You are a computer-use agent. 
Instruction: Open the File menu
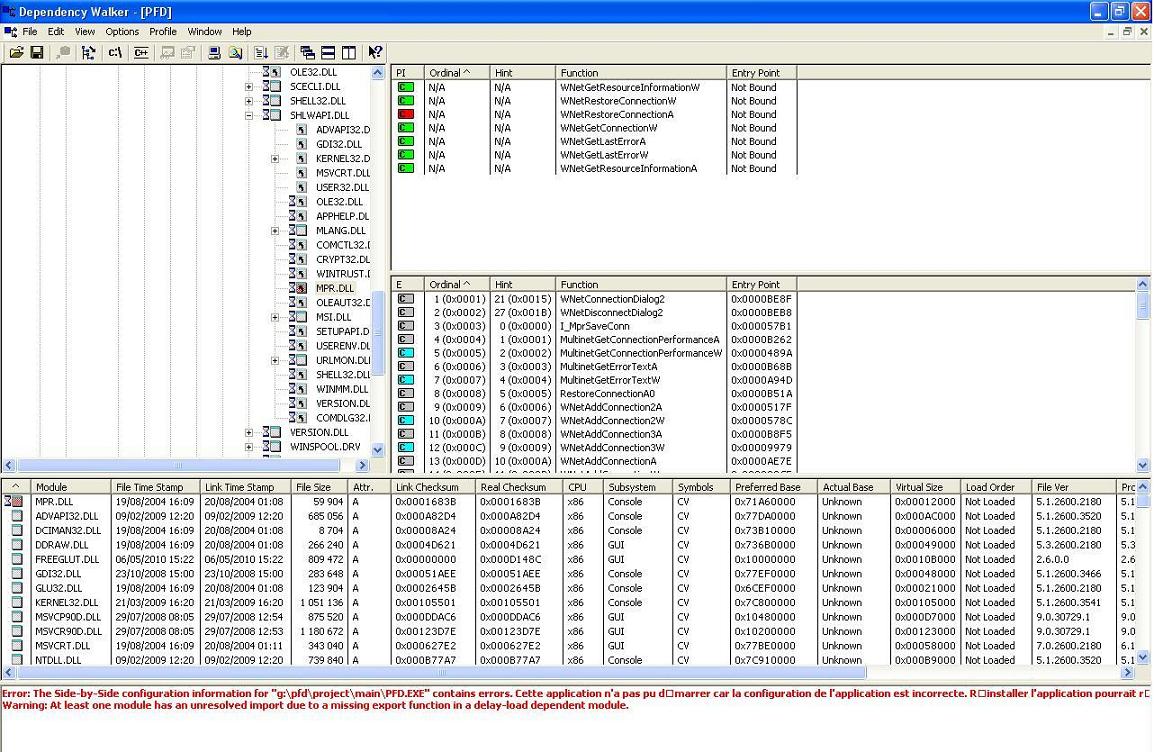click(29, 32)
